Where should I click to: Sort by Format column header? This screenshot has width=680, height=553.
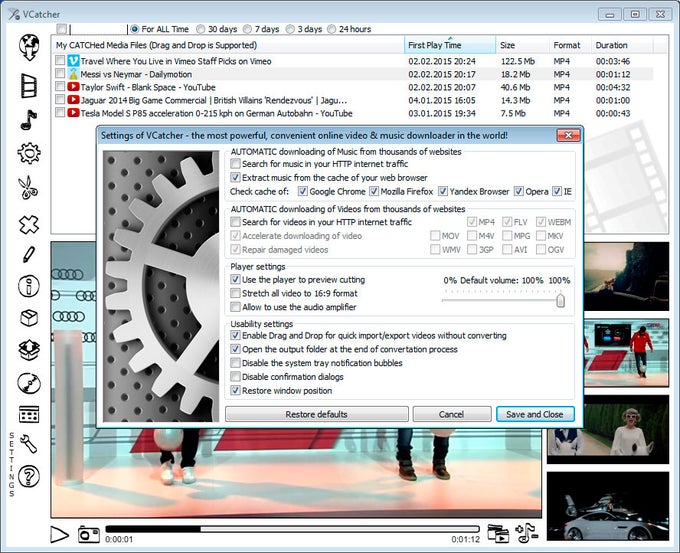click(x=570, y=45)
